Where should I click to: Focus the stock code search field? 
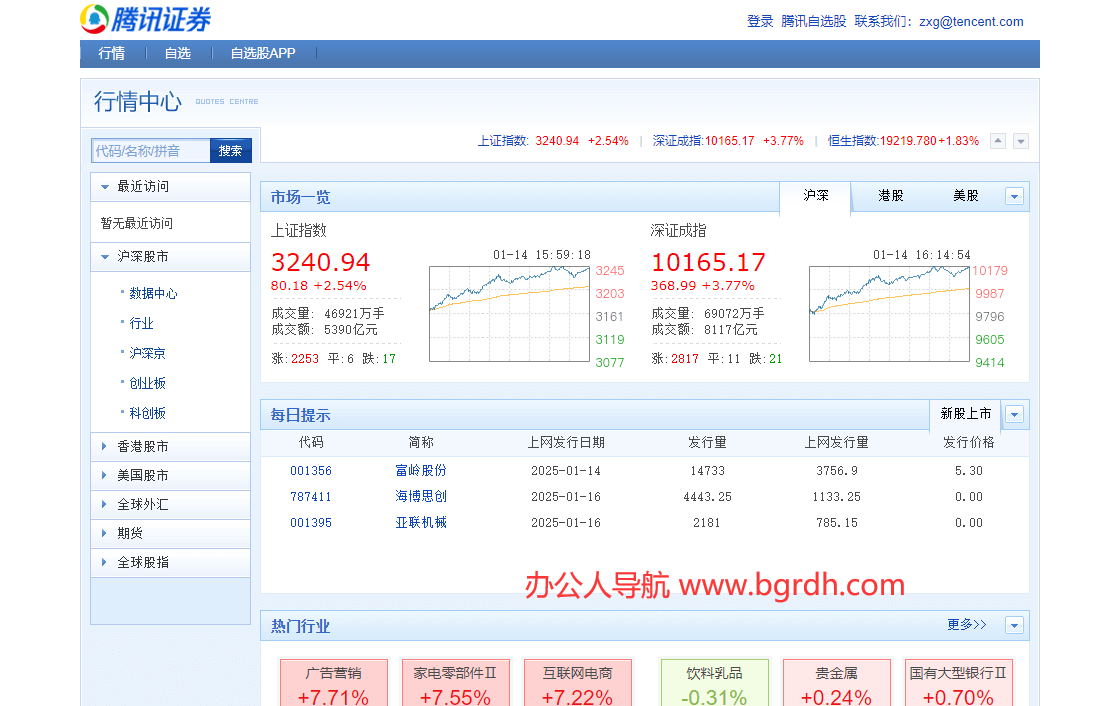151,151
